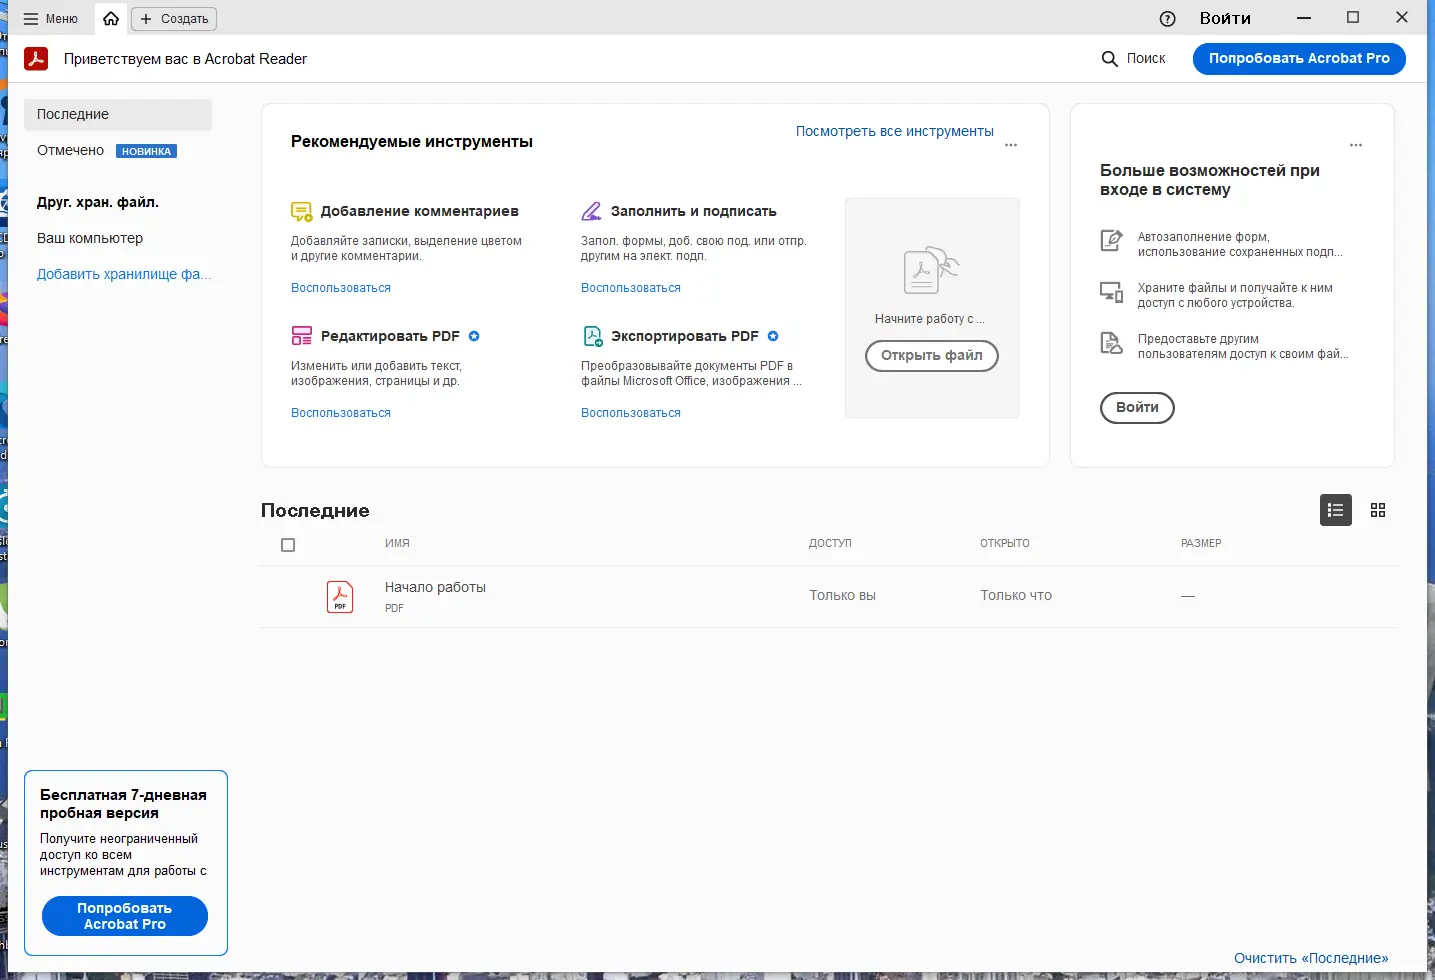This screenshot has width=1435, height=980.
Task: Click Войти in the title bar
Action: click(x=1225, y=18)
